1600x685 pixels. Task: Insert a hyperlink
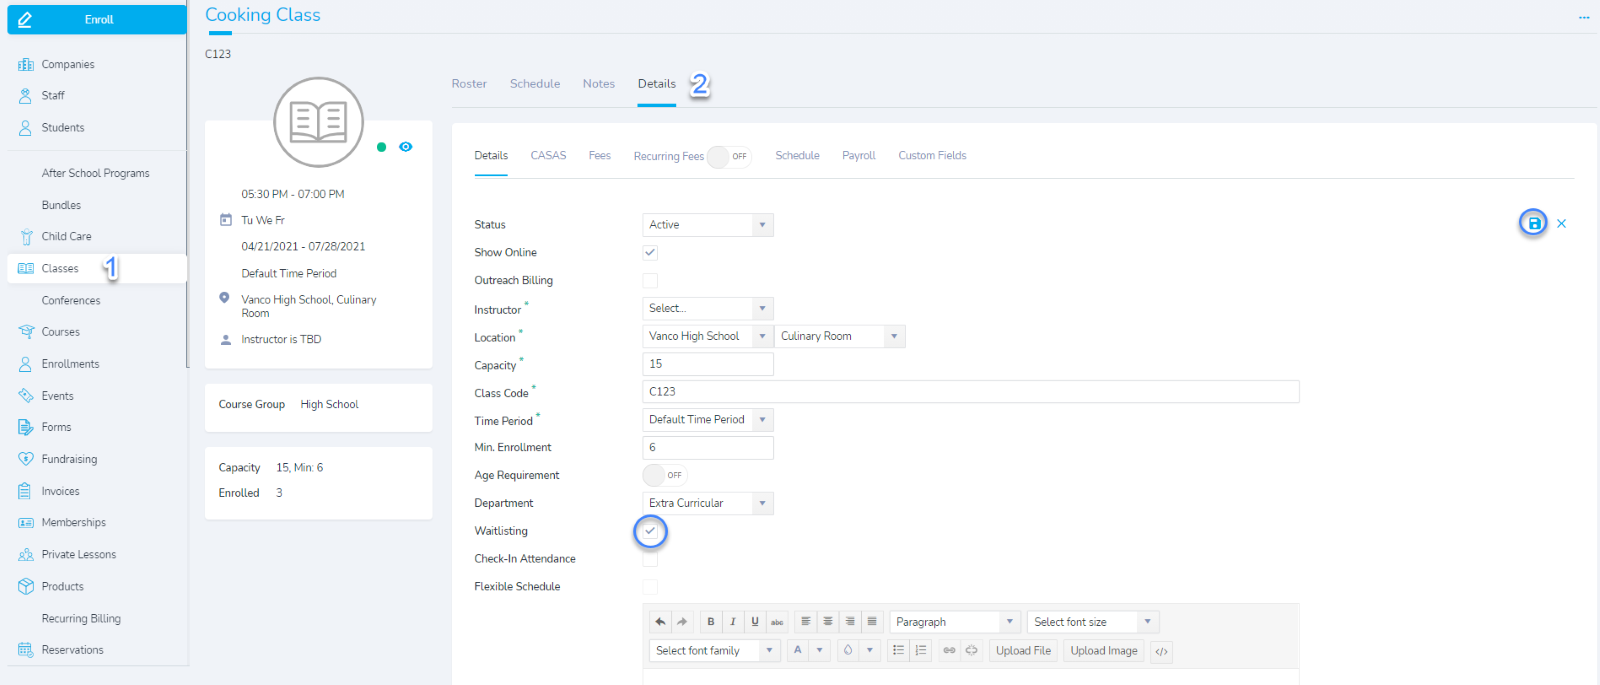click(x=949, y=651)
